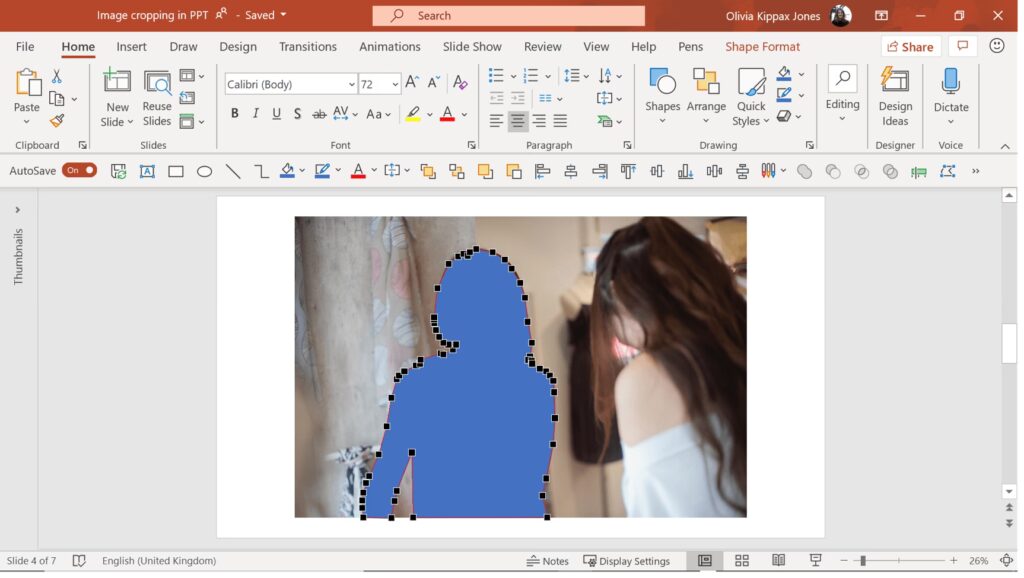1024x578 pixels.
Task: Open the Transitions tab
Action: coord(308,46)
